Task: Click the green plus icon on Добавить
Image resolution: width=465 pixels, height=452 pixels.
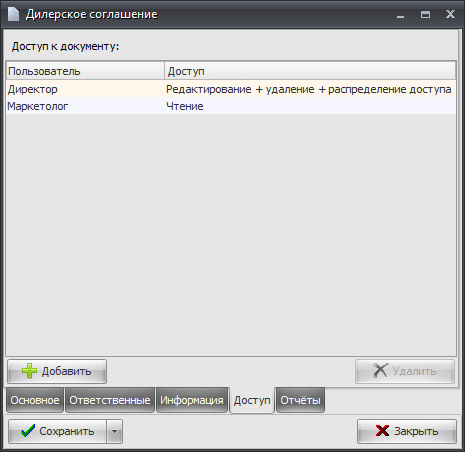Action: click(x=29, y=371)
